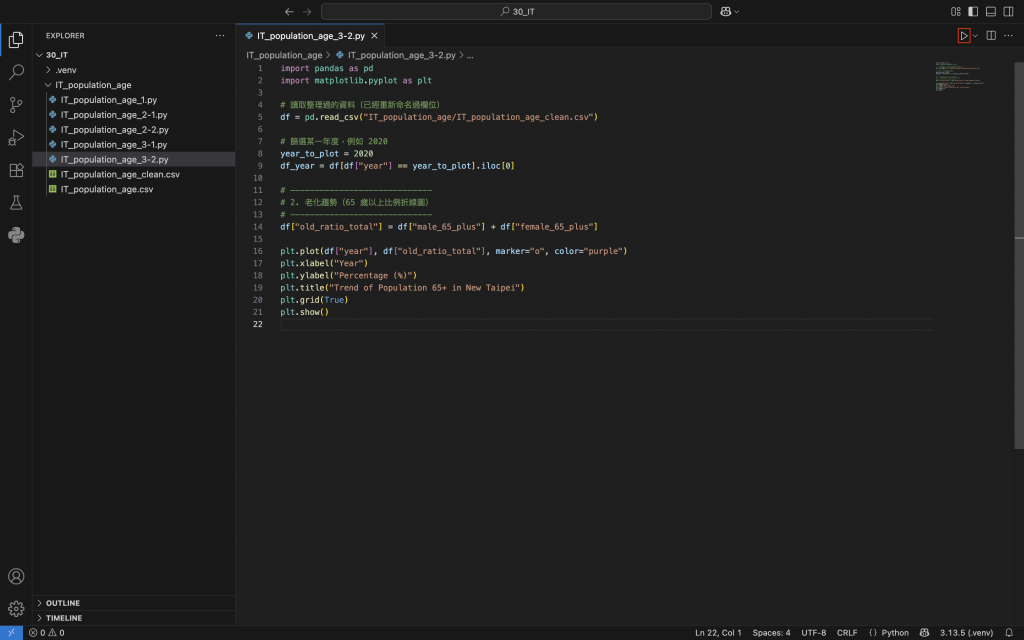Image resolution: width=1024 pixels, height=640 pixels.
Task: Open the Extensions view
Action: [x=16, y=170]
